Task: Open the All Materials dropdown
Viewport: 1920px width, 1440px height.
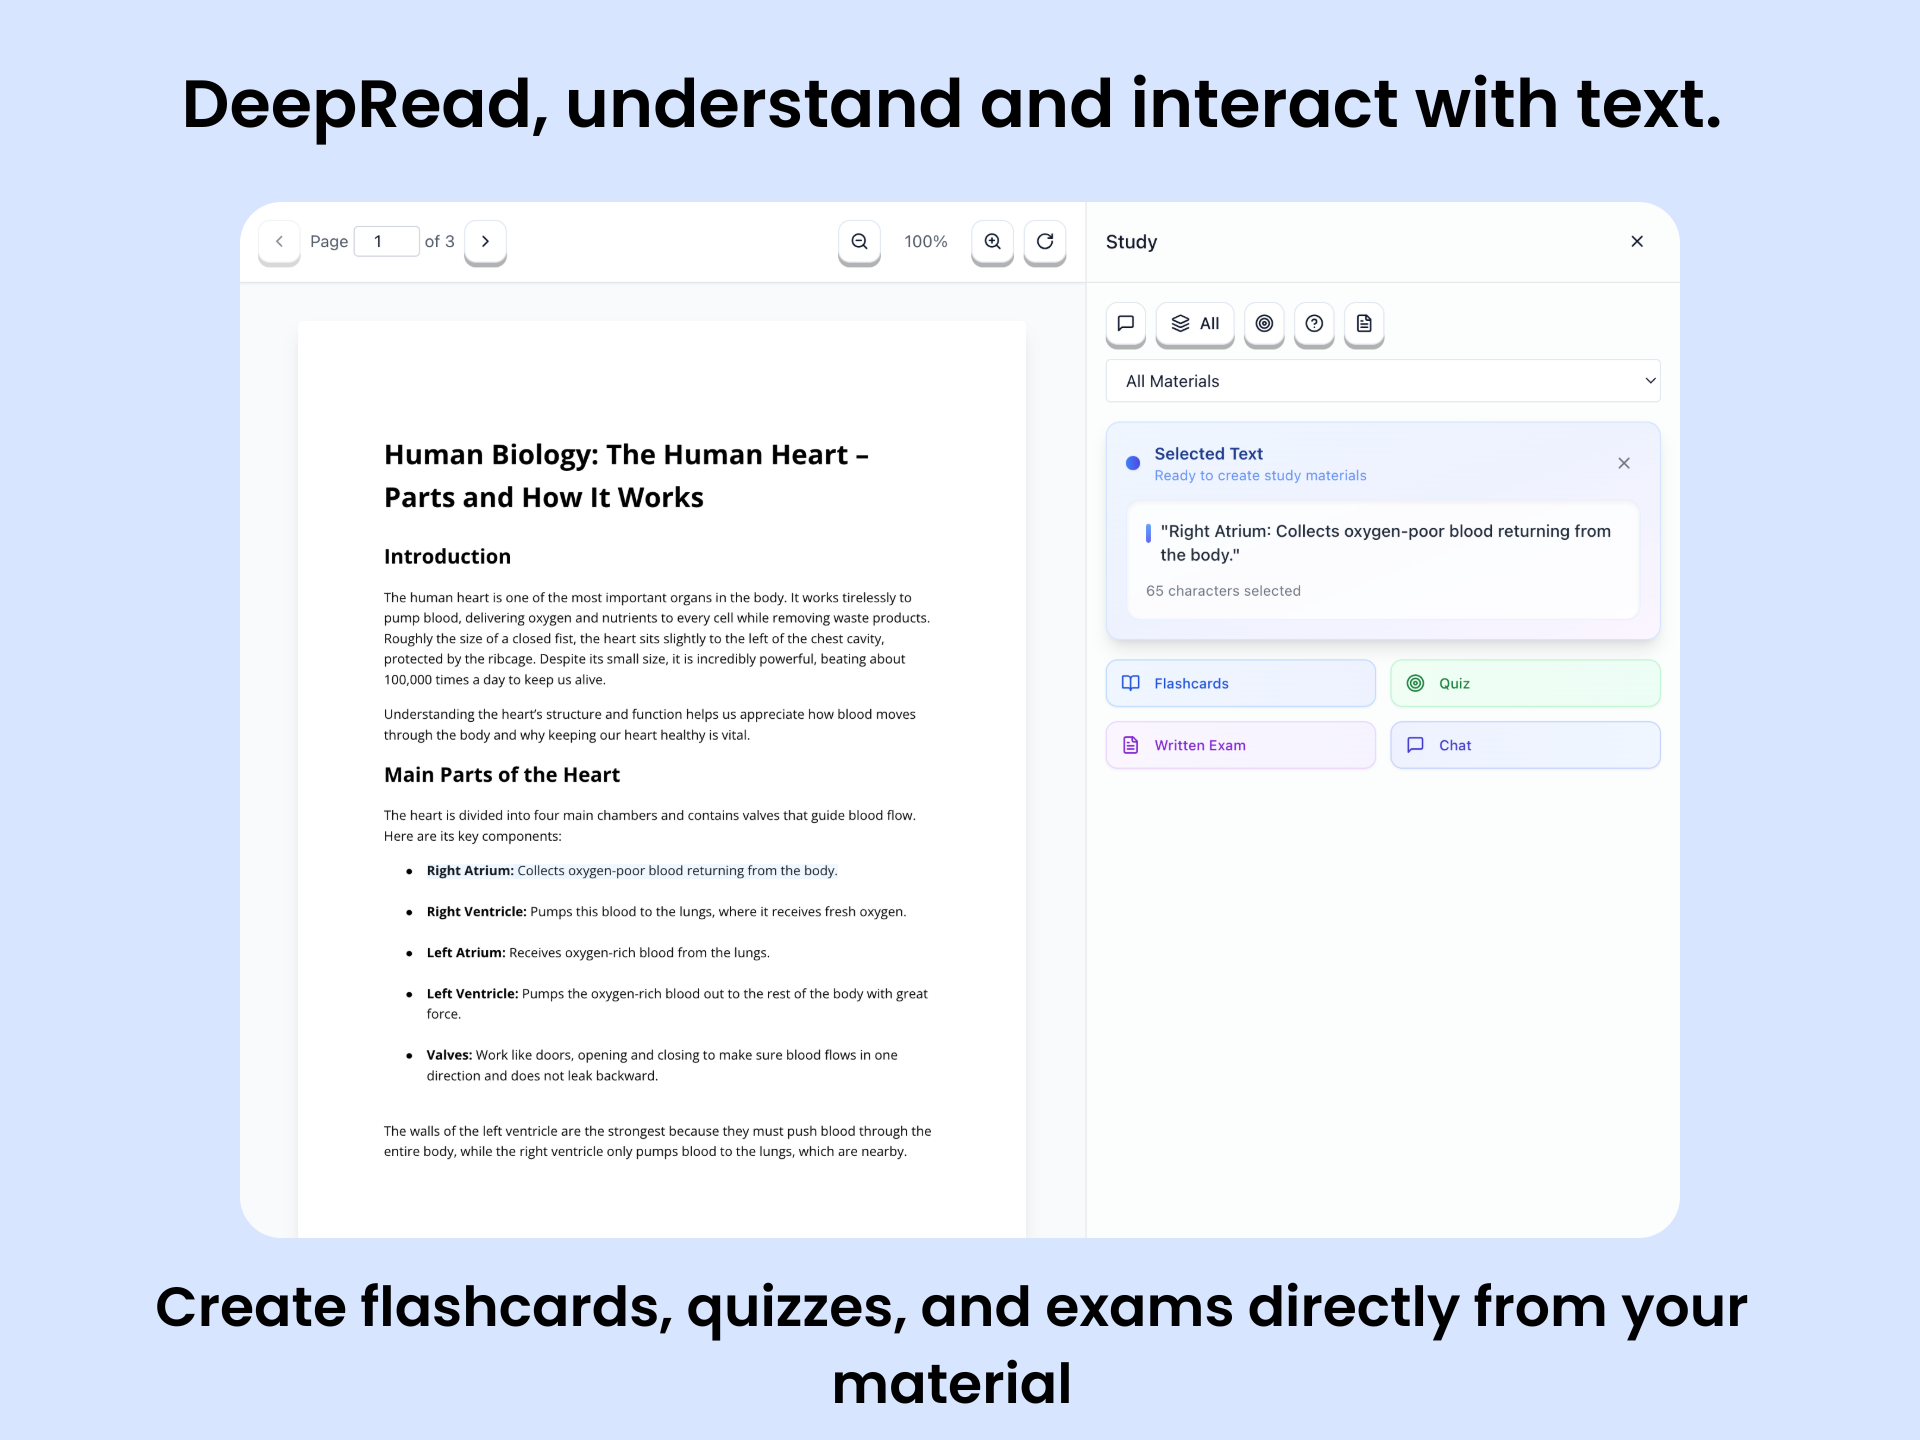Action: click(1383, 381)
